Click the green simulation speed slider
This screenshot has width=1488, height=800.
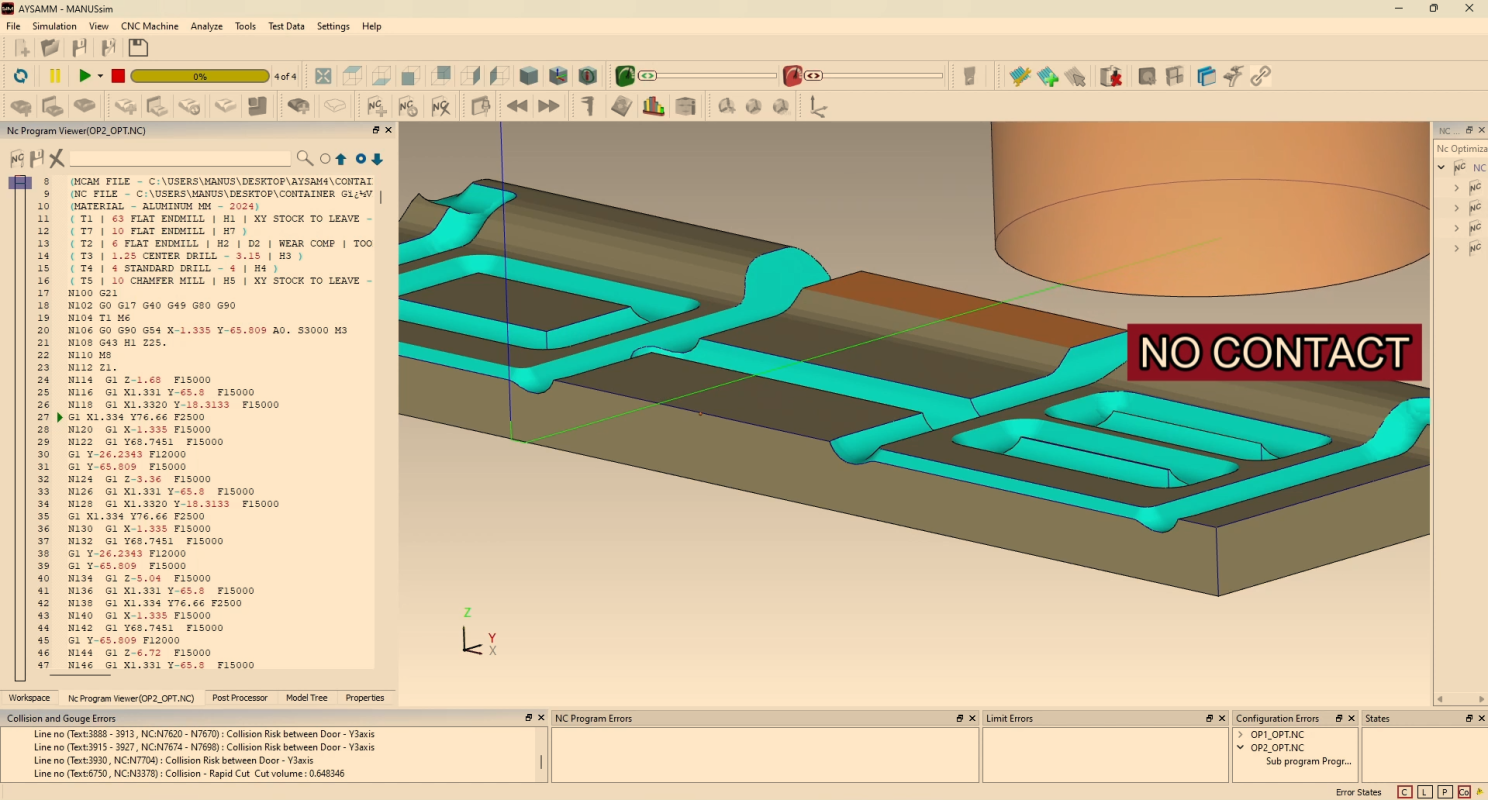[x=648, y=76]
